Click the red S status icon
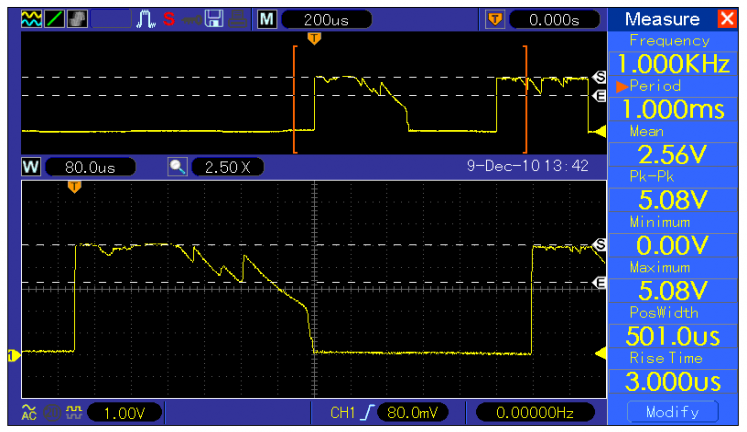 (x=169, y=19)
